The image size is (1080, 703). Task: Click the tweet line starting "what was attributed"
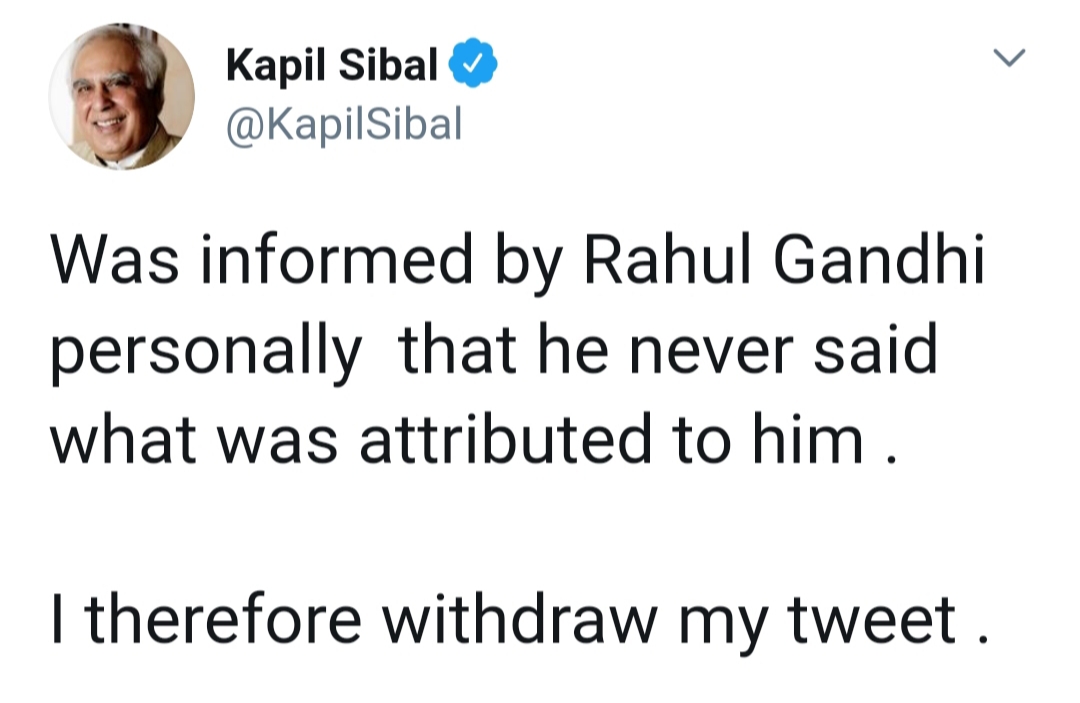pyautogui.click(x=468, y=441)
